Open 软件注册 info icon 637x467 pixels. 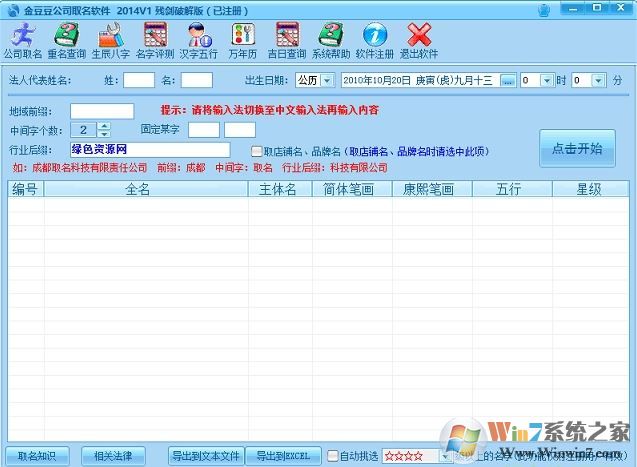pos(375,41)
